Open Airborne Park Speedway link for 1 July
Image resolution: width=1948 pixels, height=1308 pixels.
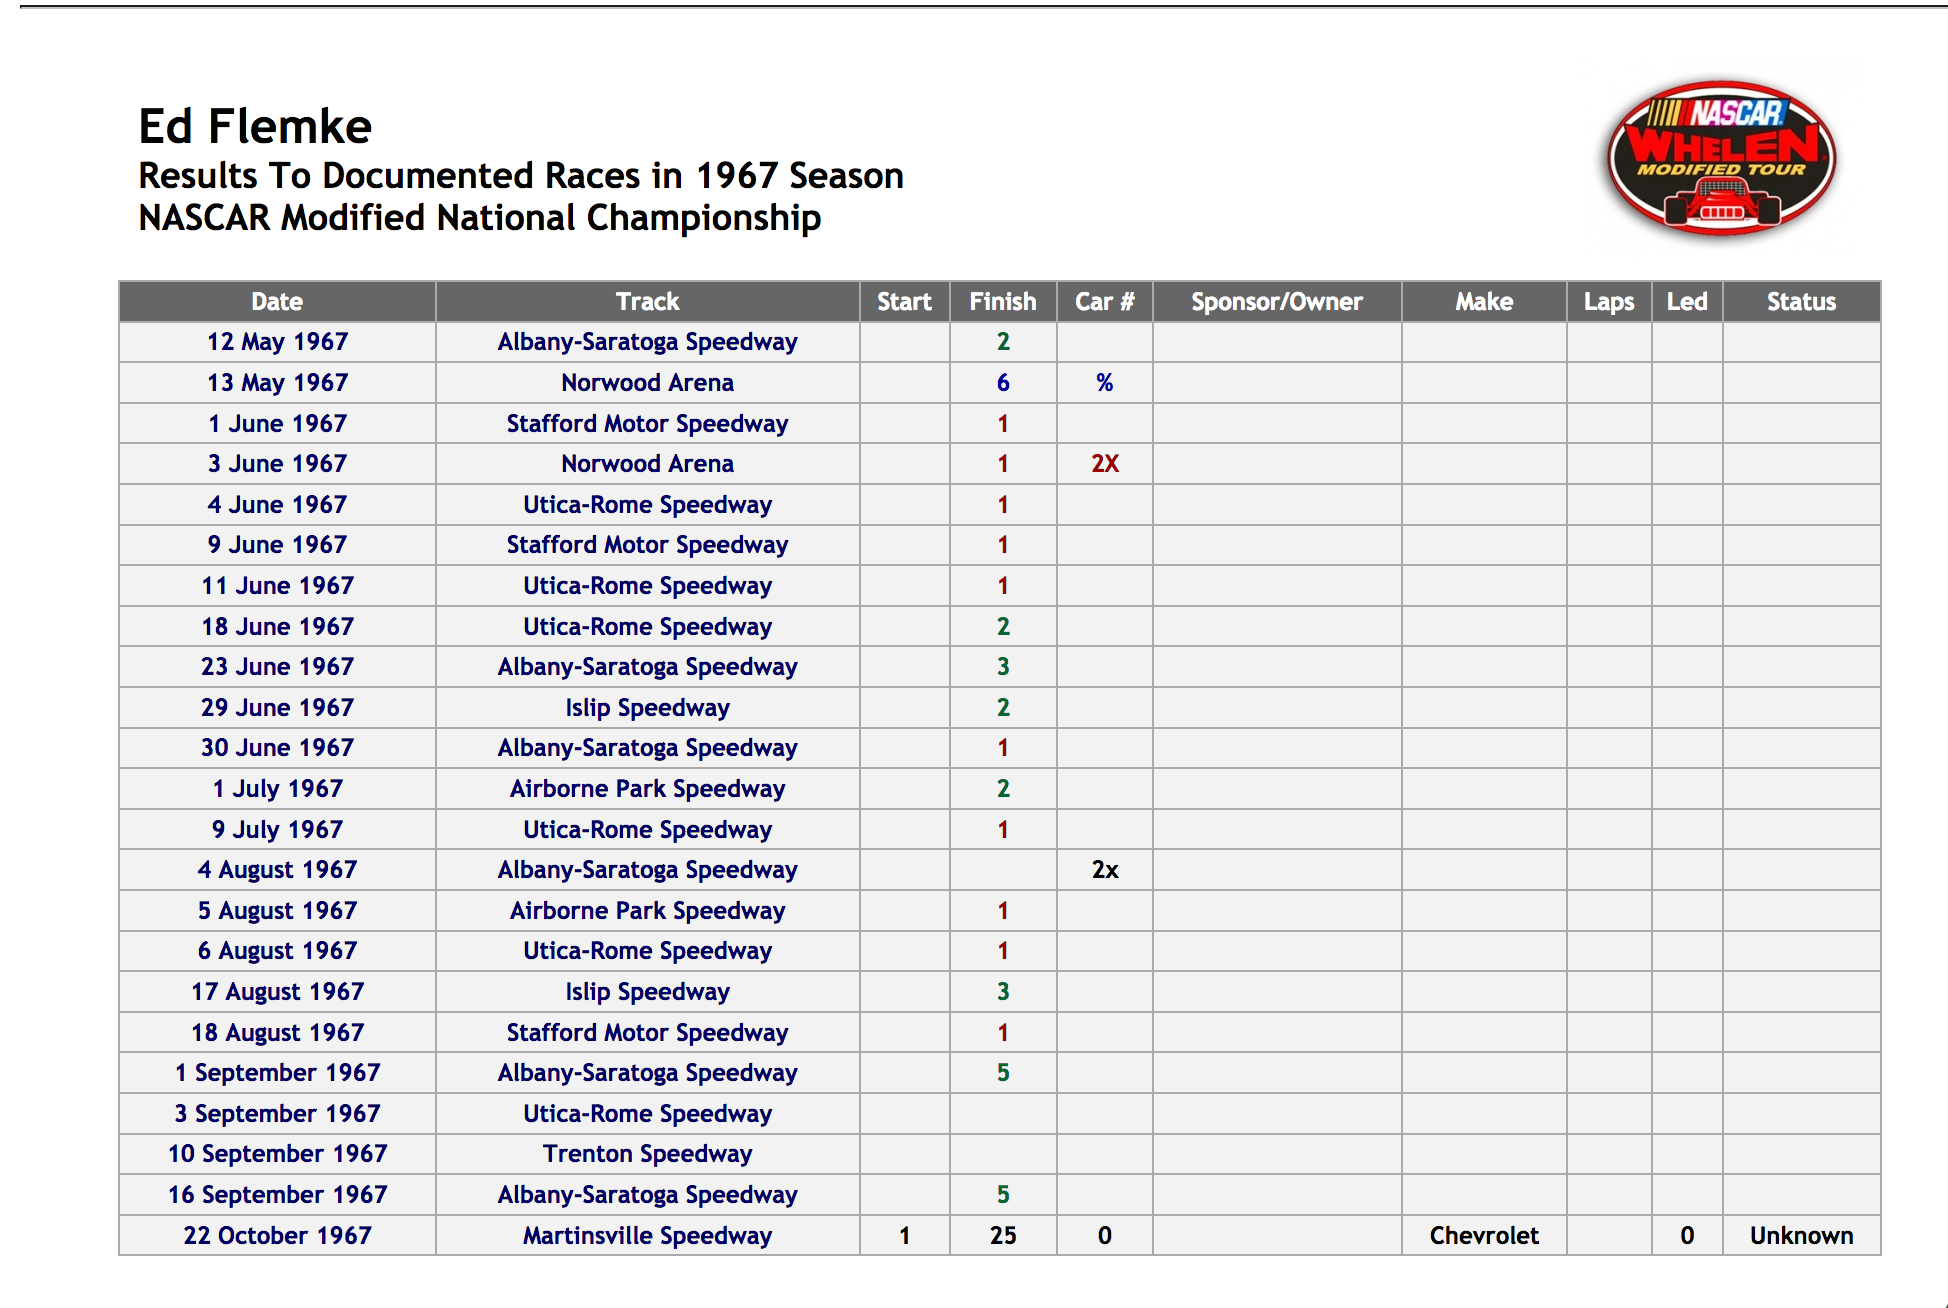click(x=647, y=789)
